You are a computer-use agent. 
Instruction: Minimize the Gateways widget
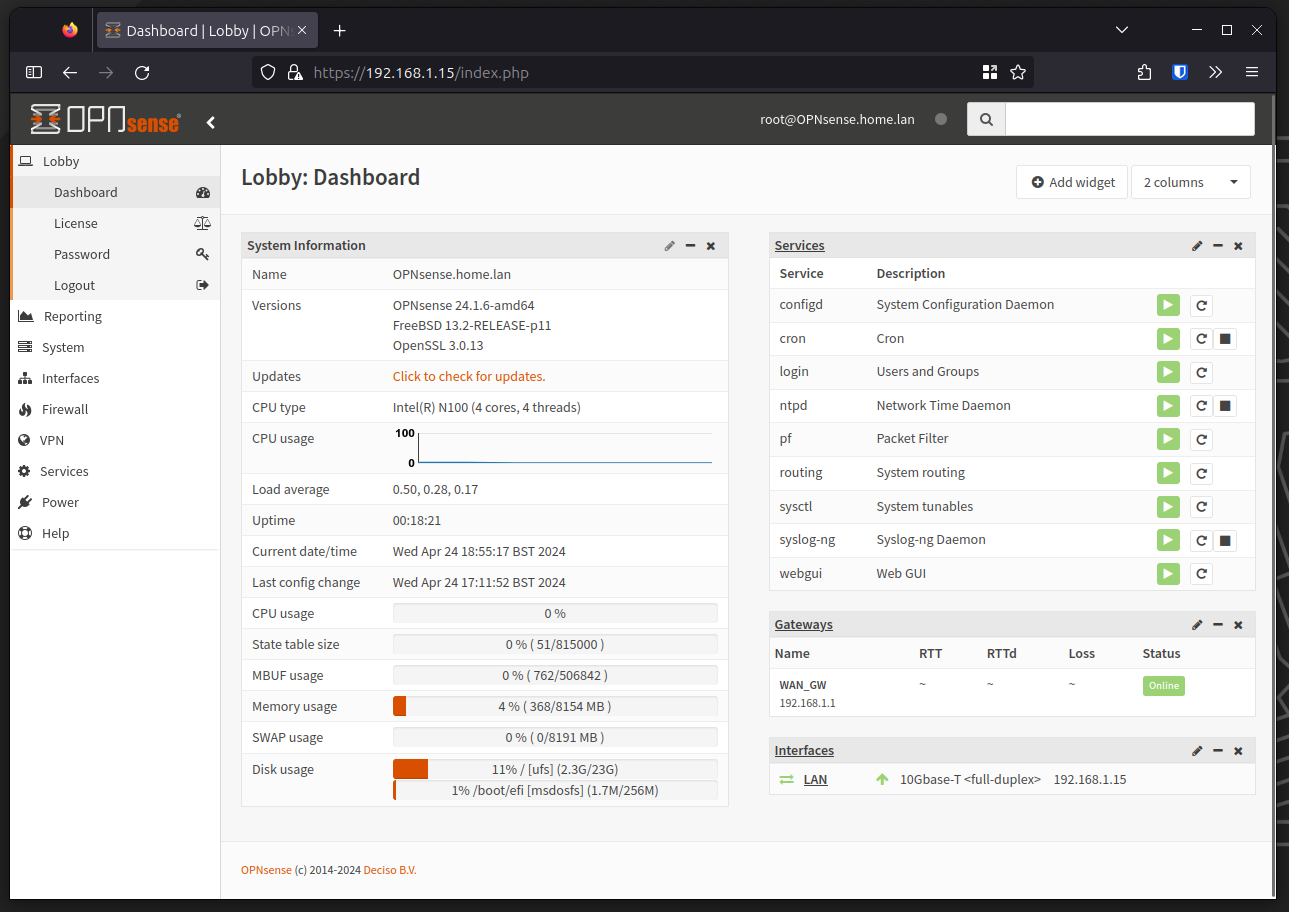coord(1218,625)
